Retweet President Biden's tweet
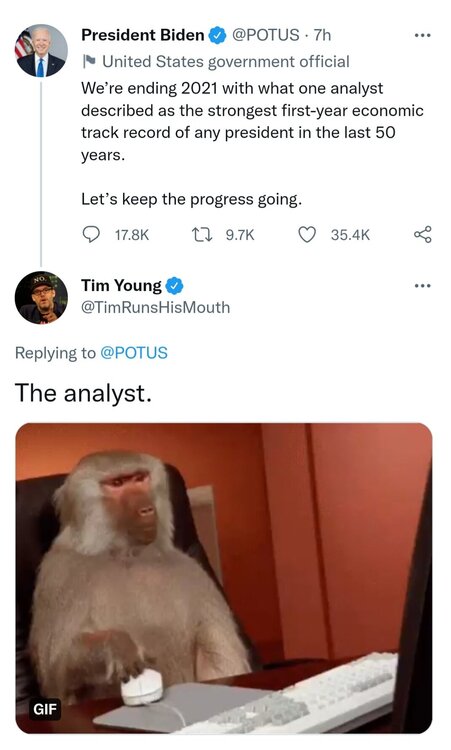451x750 pixels. pos(199,234)
